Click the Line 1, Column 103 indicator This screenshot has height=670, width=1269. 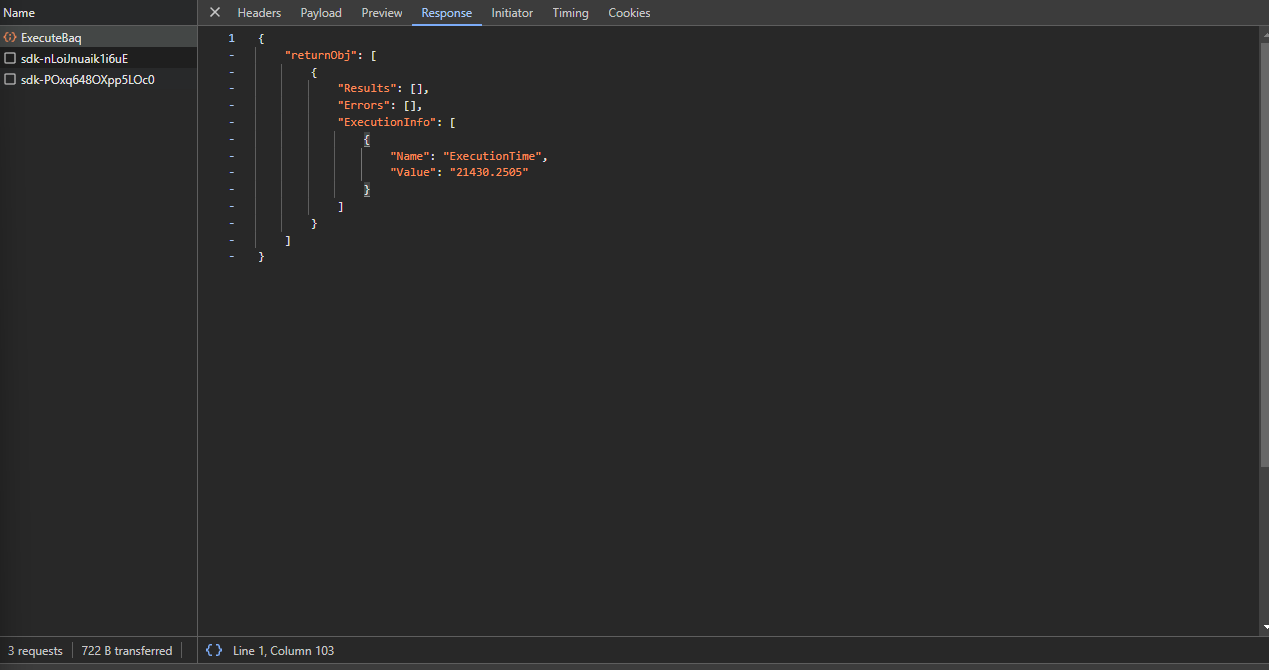(x=283, y=651)
